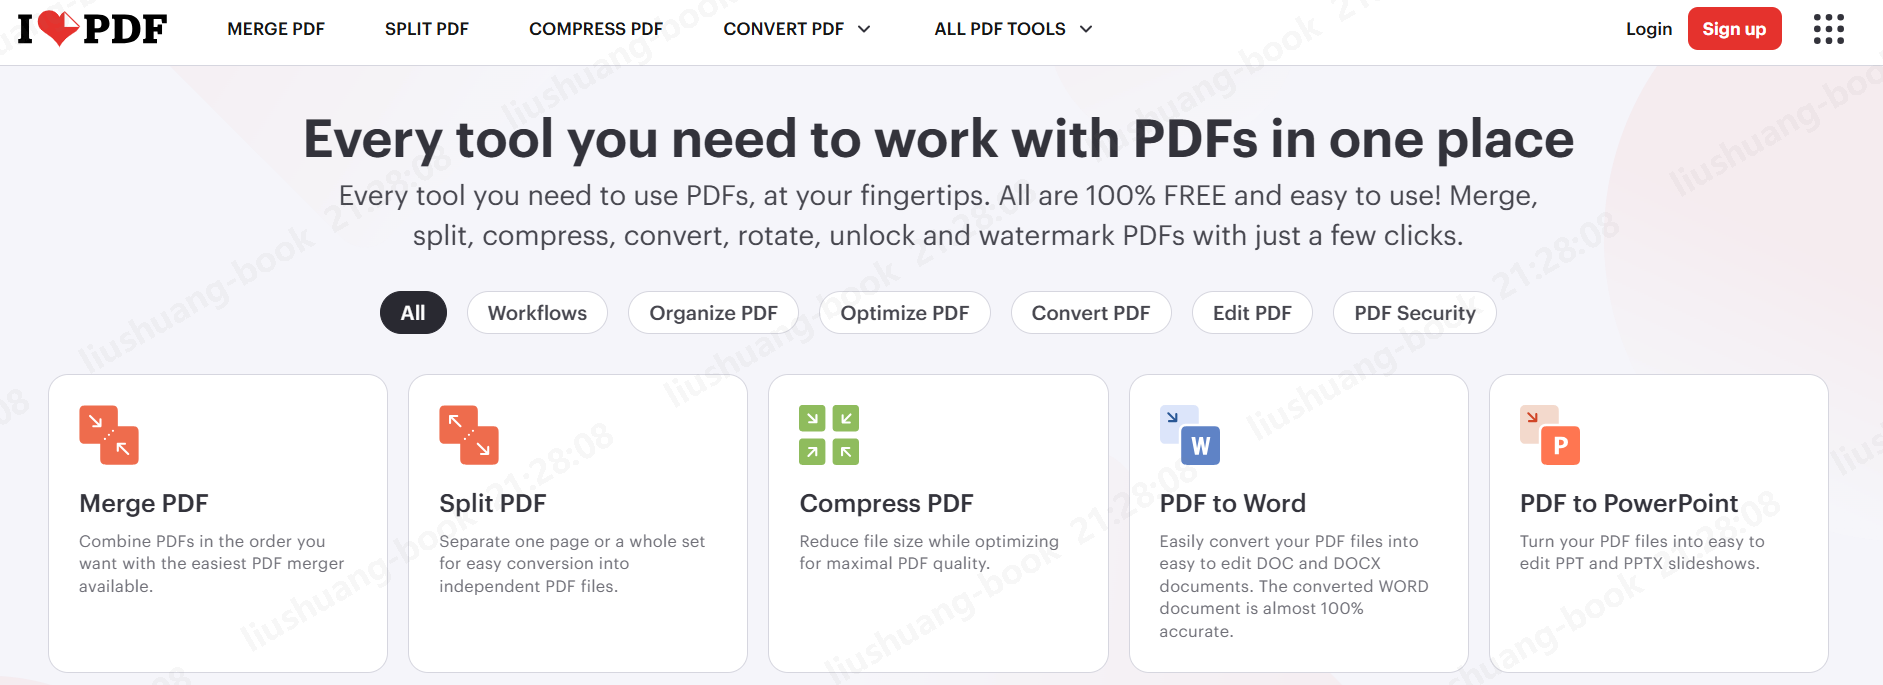
Task: Click the Split PDF tool icon
Action: tap(469, 435)
